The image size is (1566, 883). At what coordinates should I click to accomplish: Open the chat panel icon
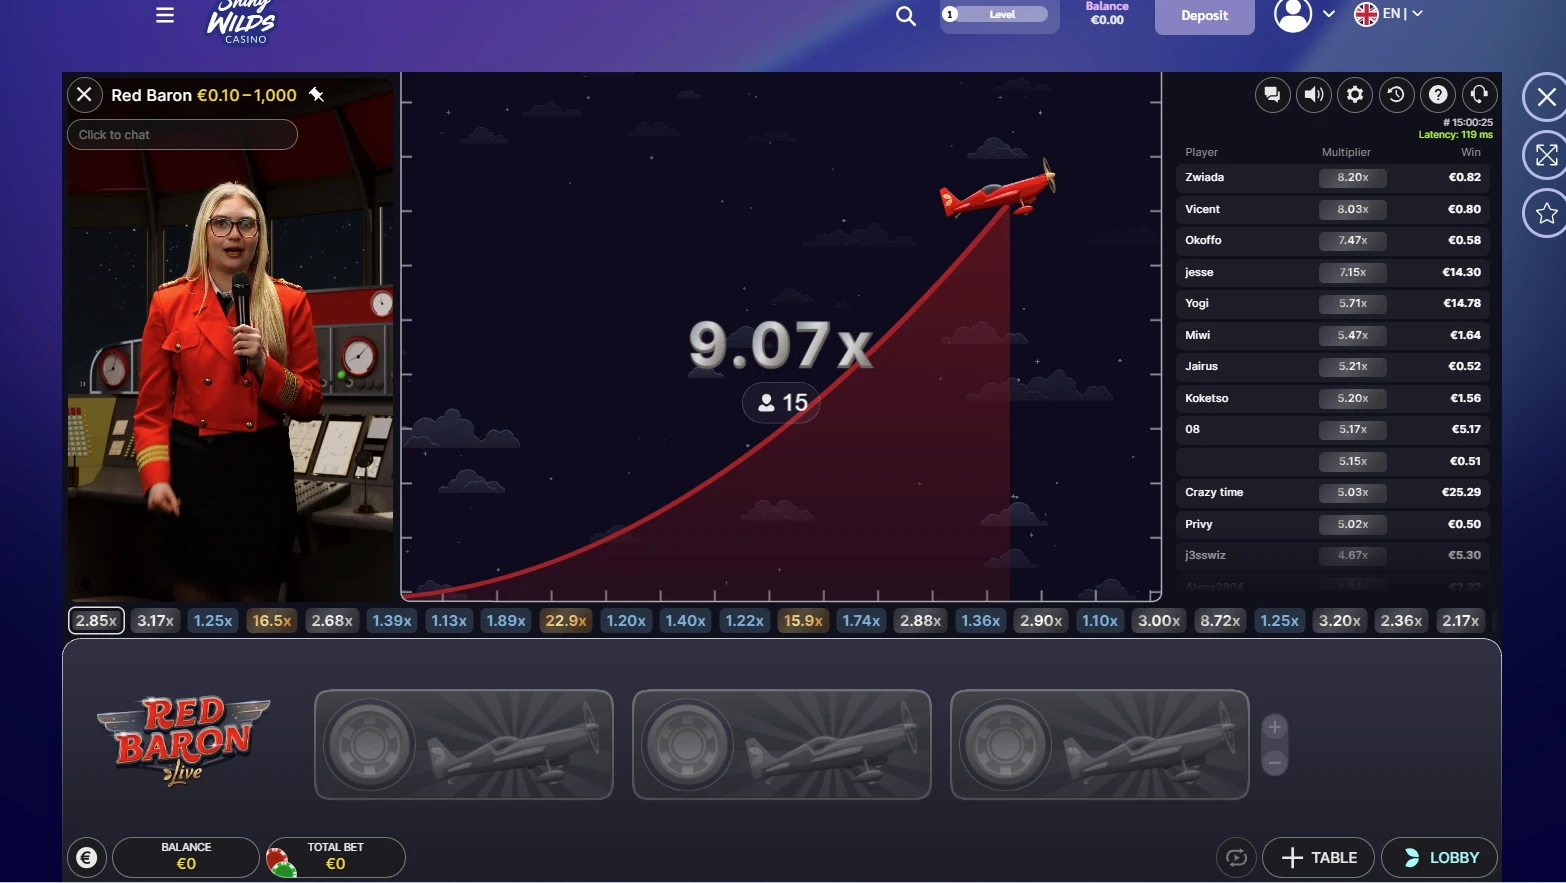[1272, 95]
